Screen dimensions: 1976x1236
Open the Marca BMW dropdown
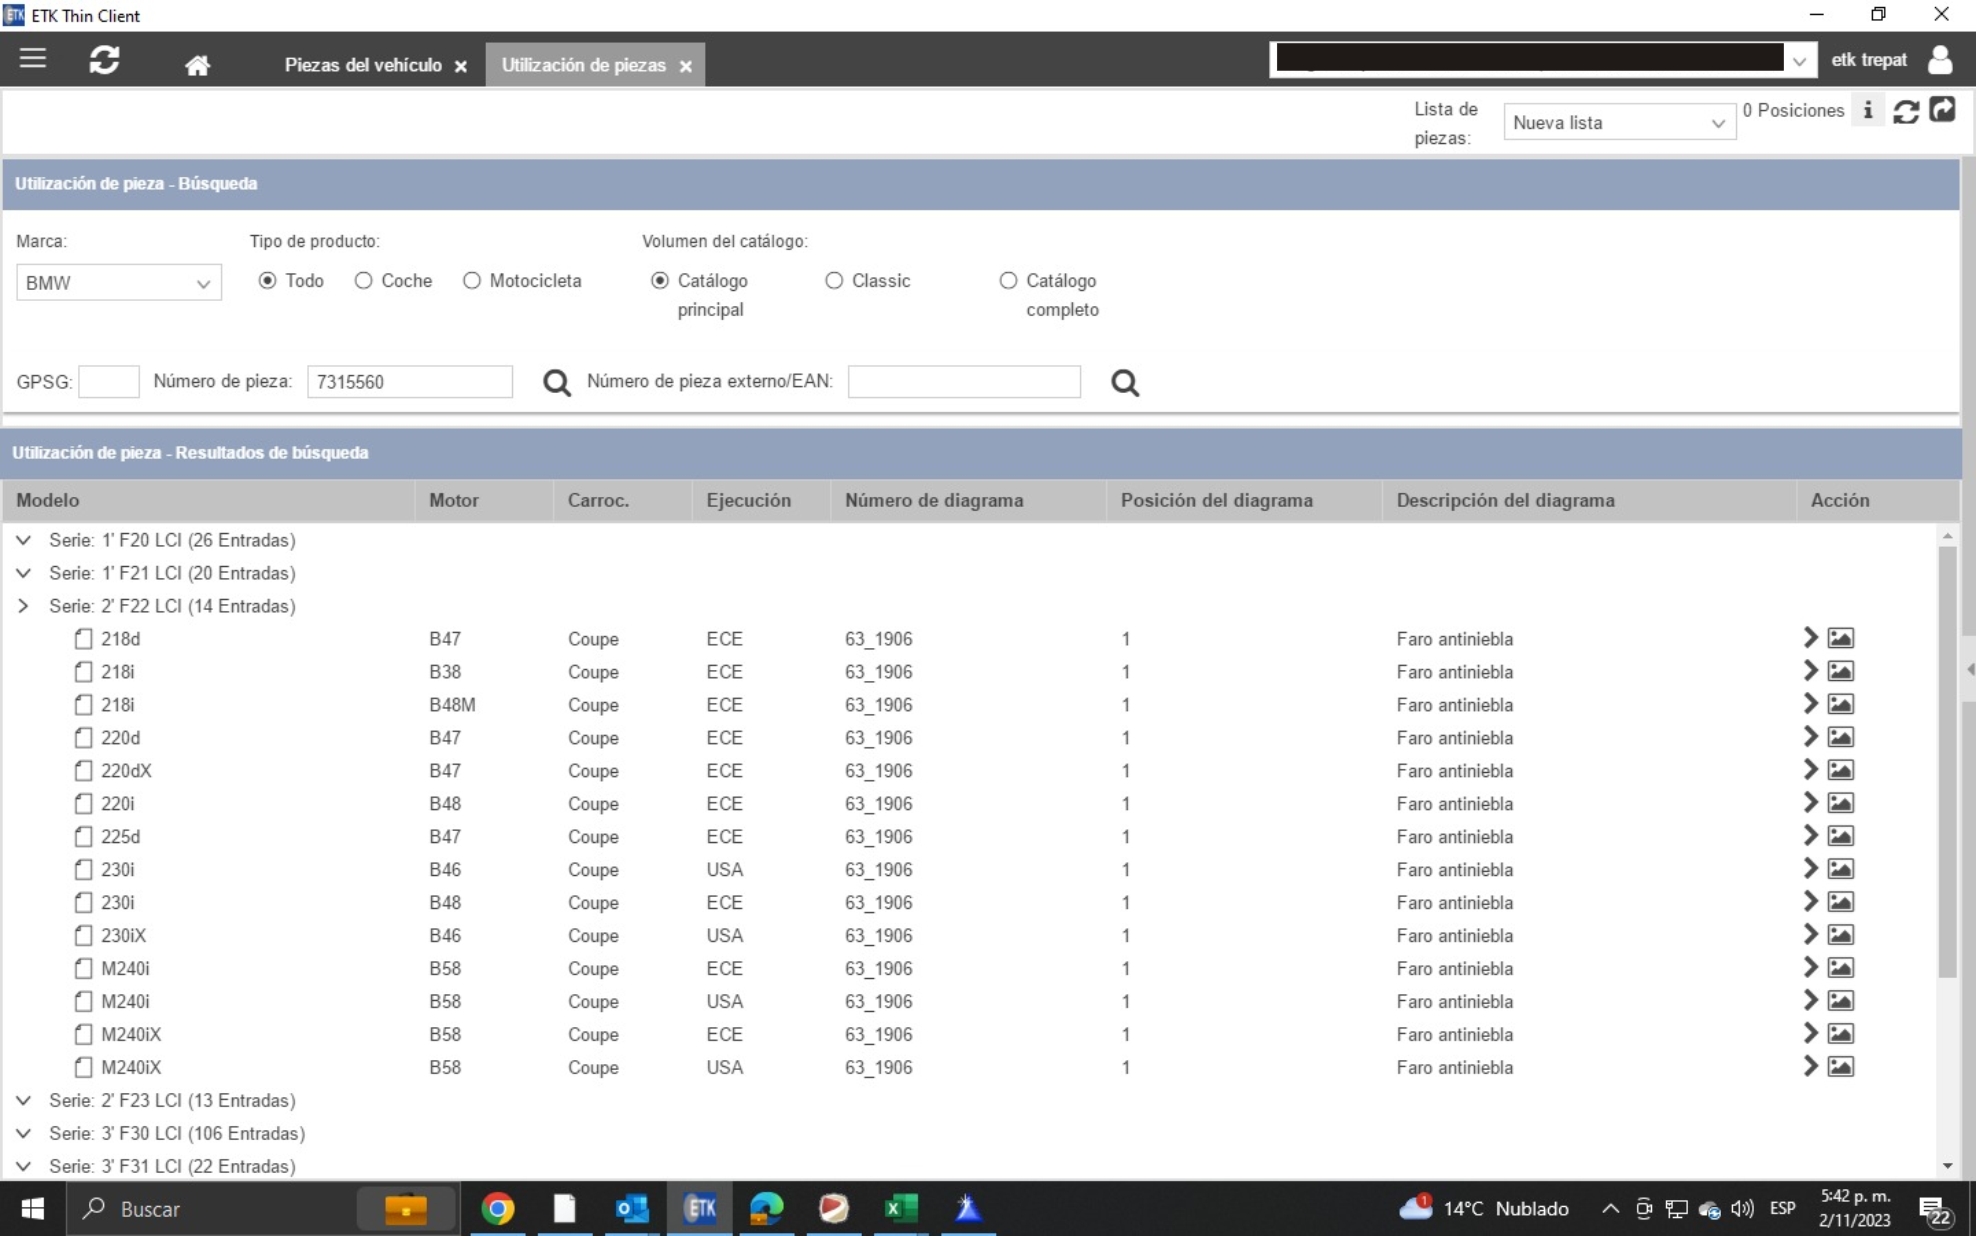118,283
